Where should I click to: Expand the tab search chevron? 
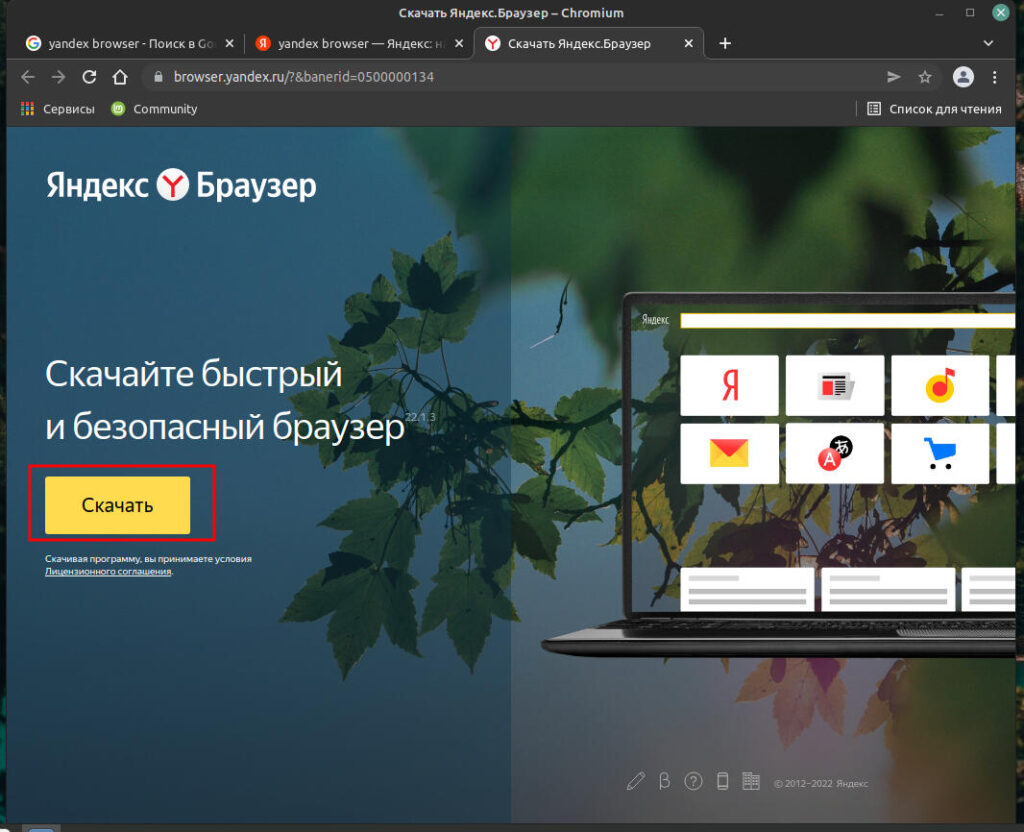click(988, 43)
